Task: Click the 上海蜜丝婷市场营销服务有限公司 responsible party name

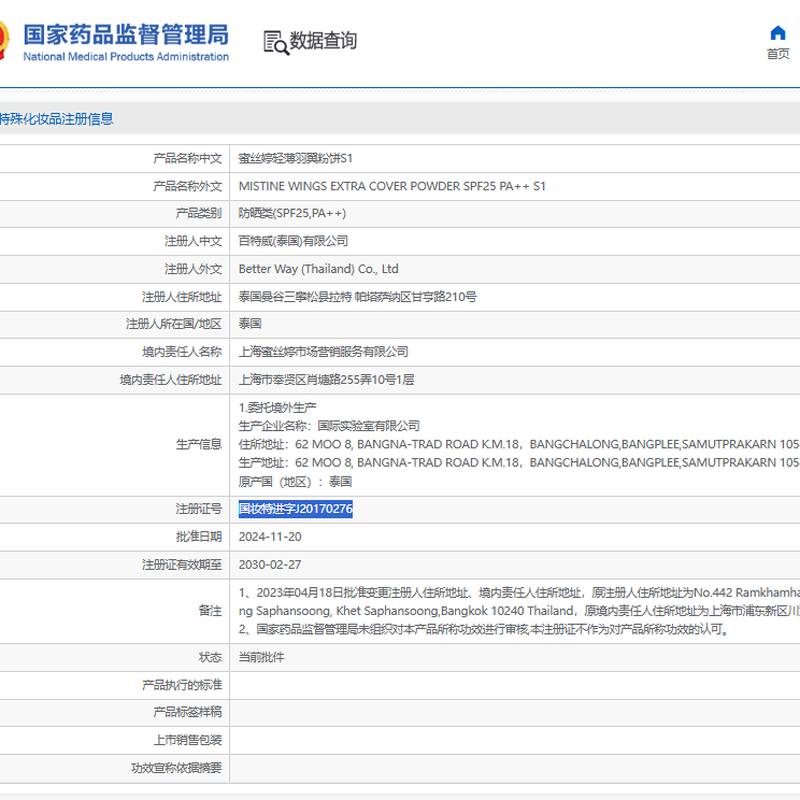Action: click(x=323, y=352)
